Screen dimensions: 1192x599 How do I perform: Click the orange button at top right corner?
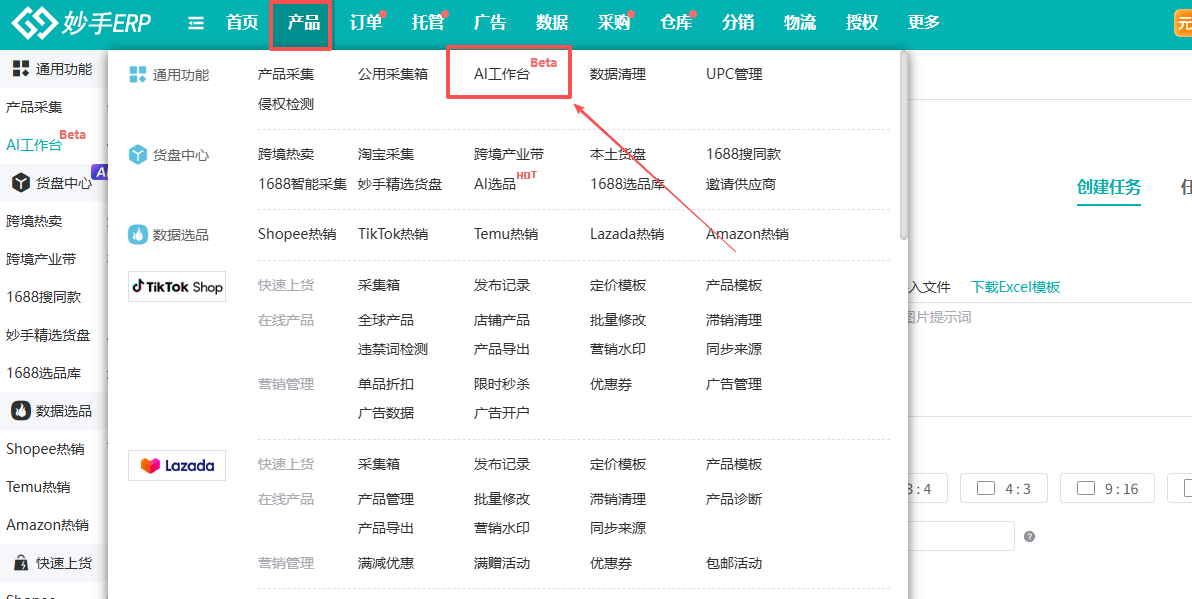(1184, 23)
